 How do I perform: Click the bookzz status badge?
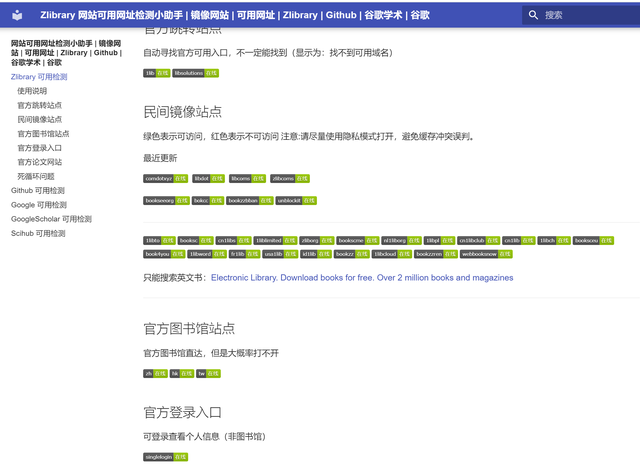351,254
